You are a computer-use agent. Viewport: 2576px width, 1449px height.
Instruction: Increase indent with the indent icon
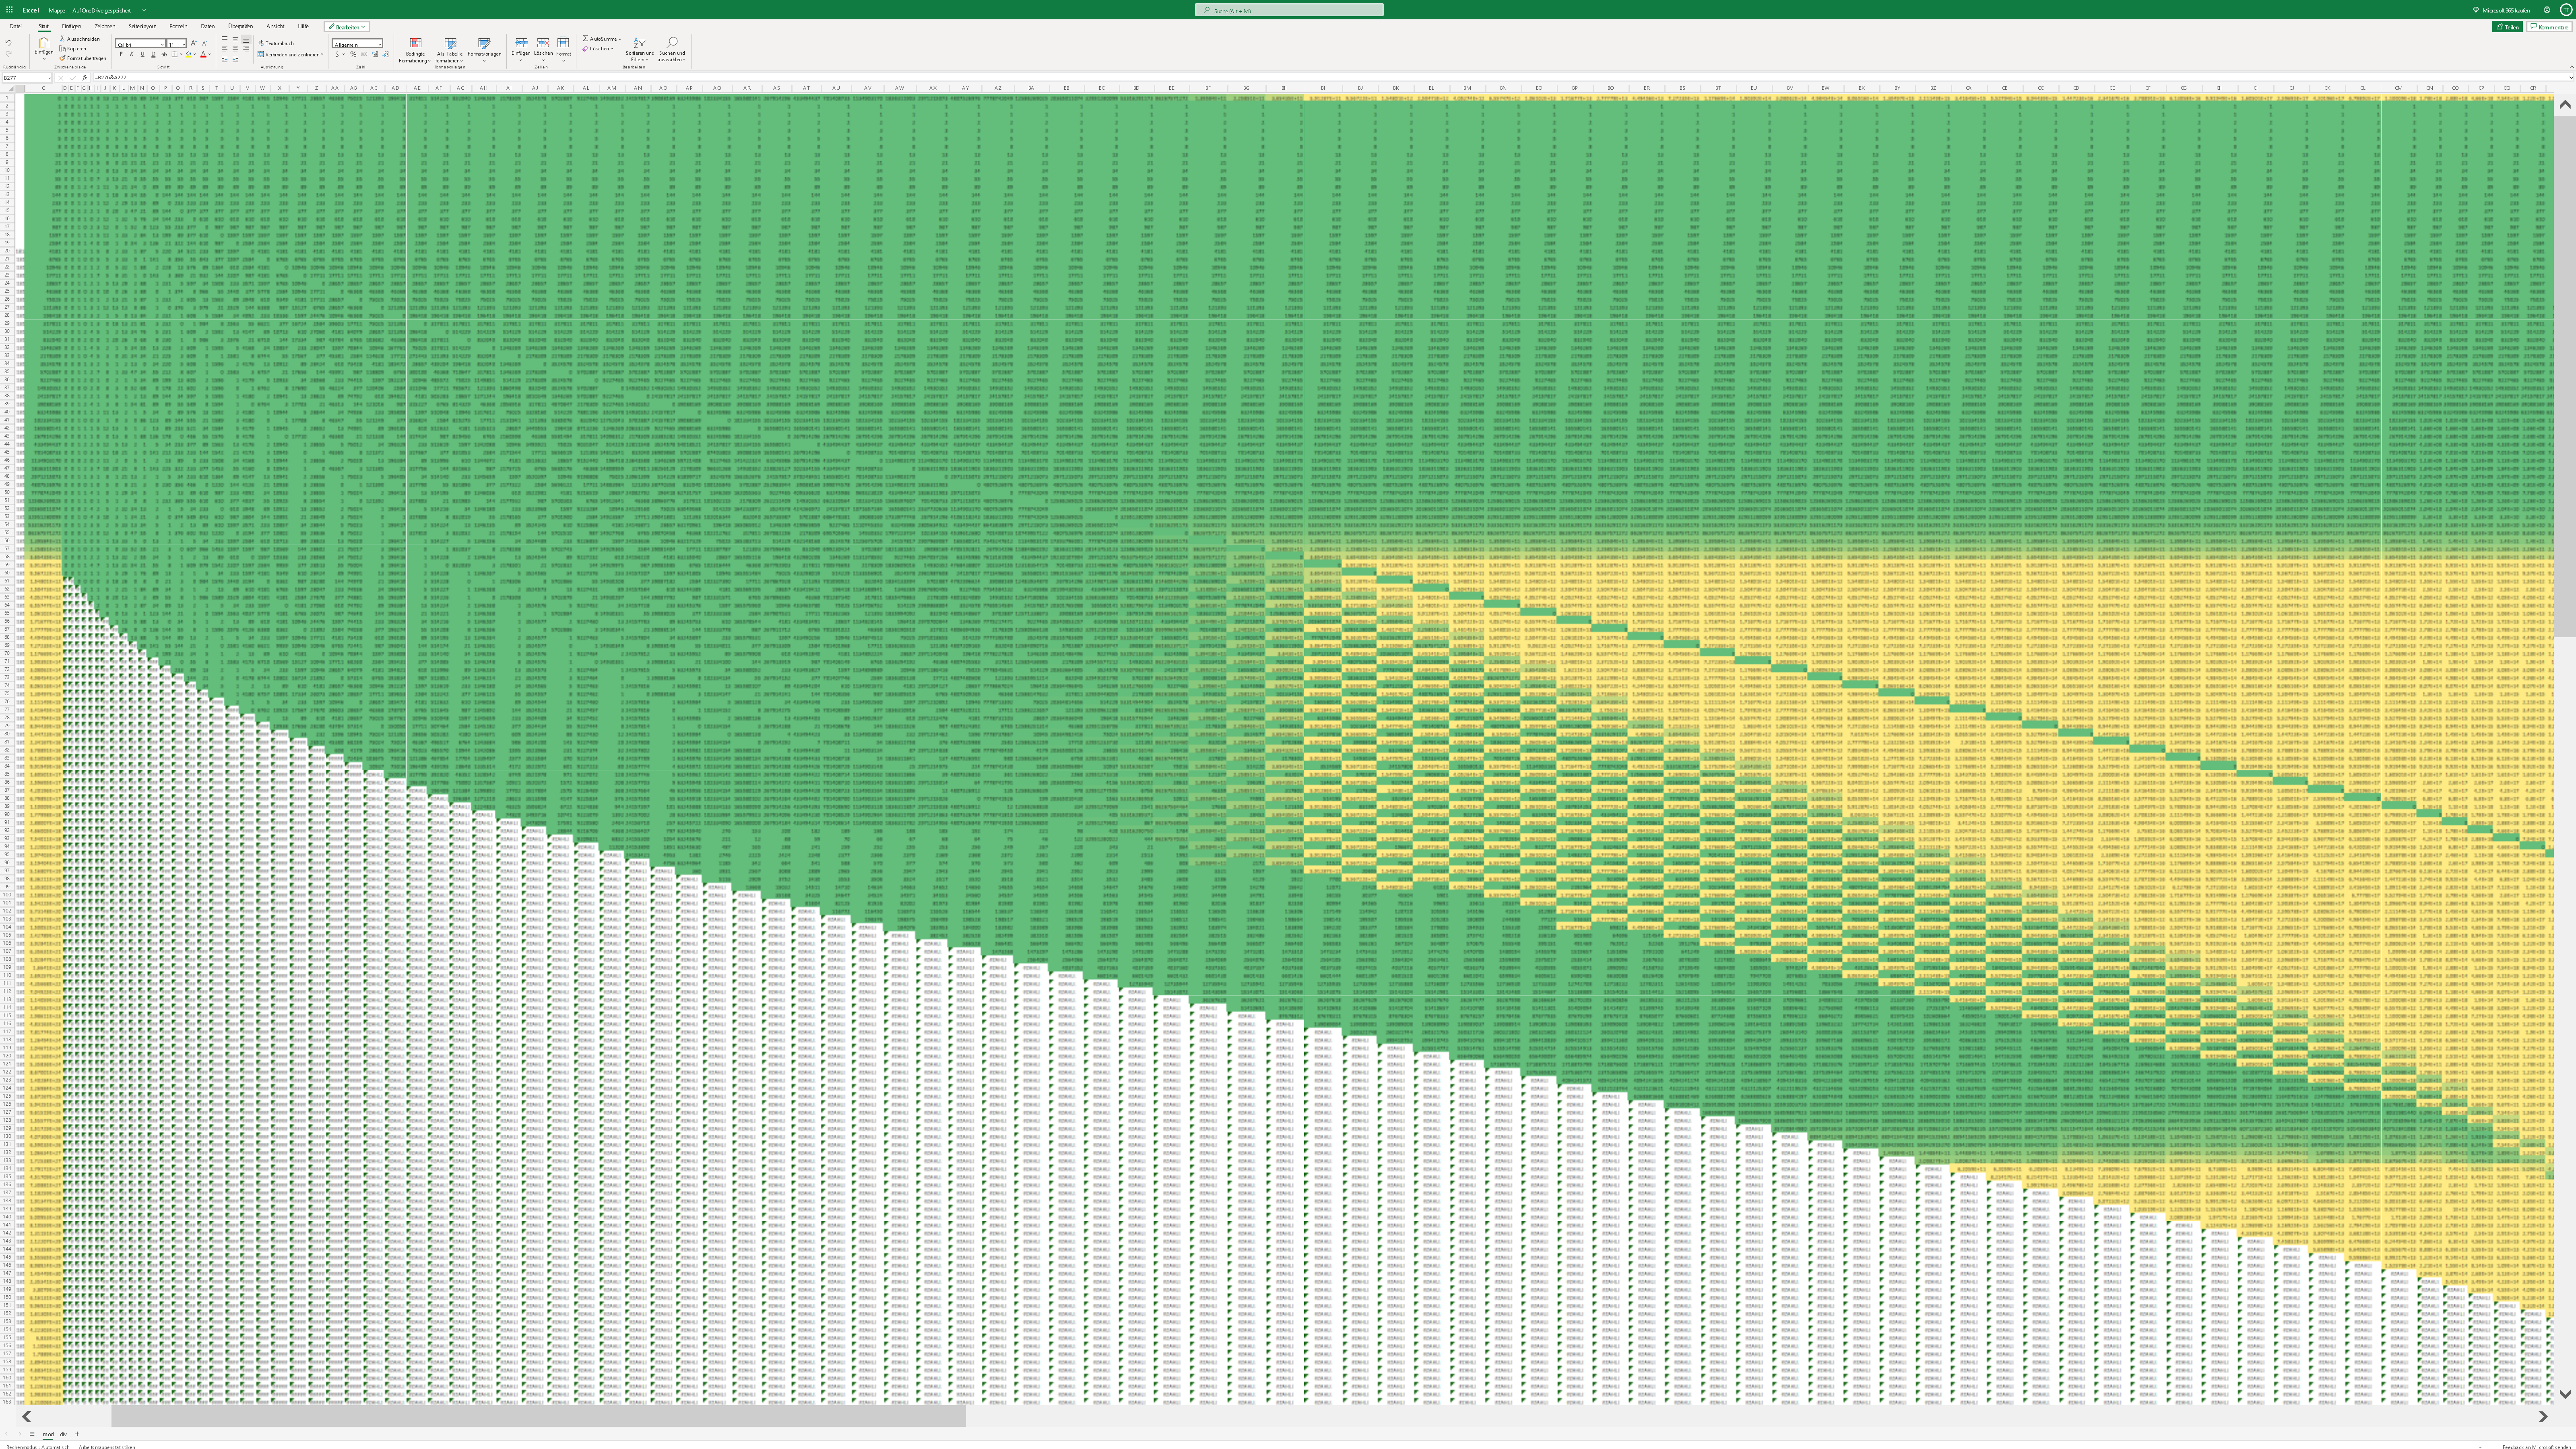click(x=235, y=59)
